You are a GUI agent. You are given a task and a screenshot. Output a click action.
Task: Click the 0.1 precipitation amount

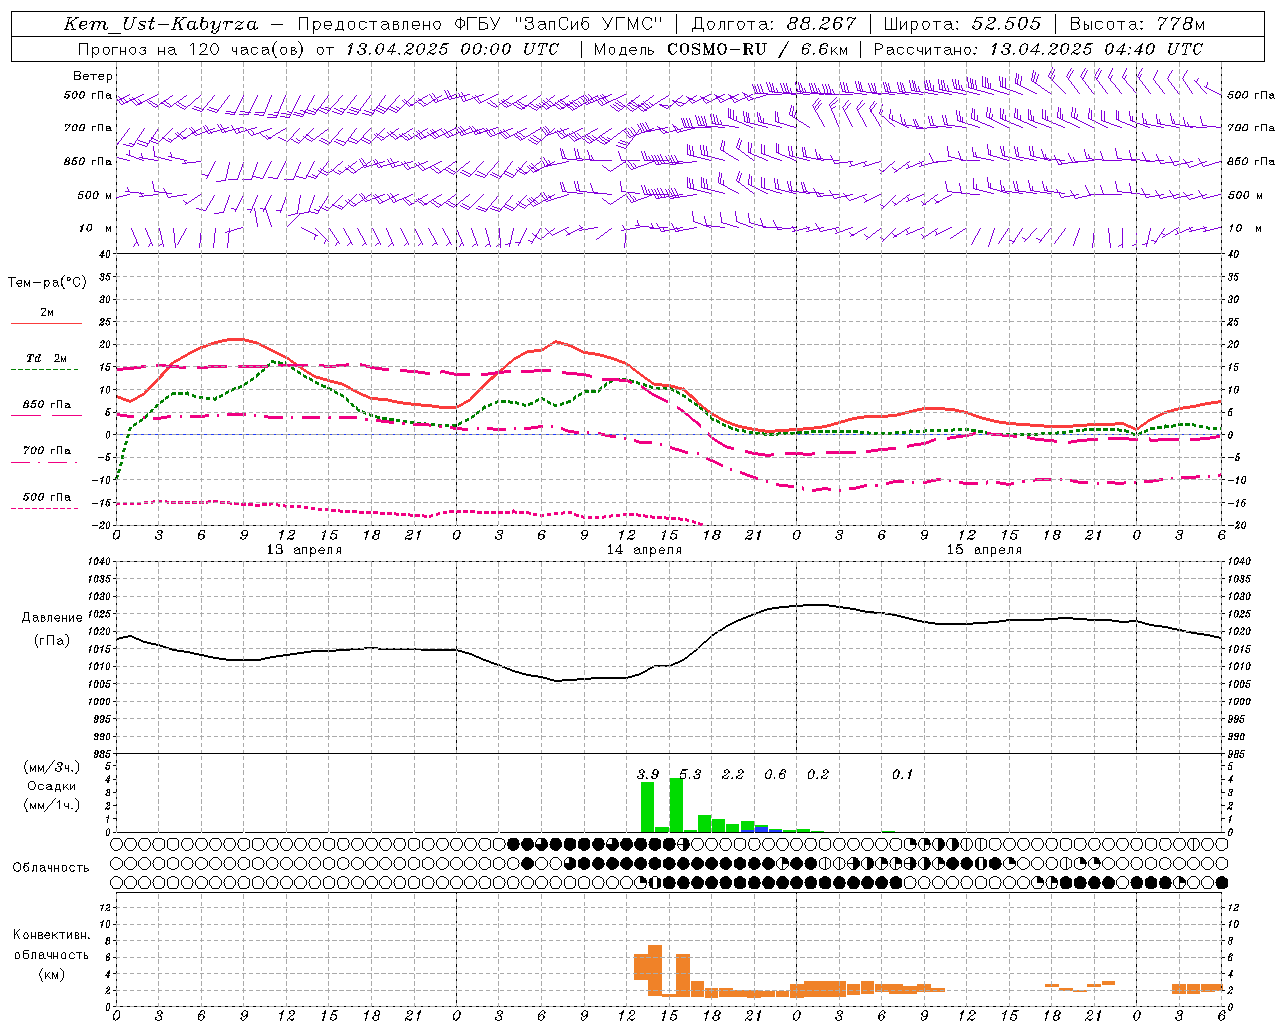click(x=903, y=774)
